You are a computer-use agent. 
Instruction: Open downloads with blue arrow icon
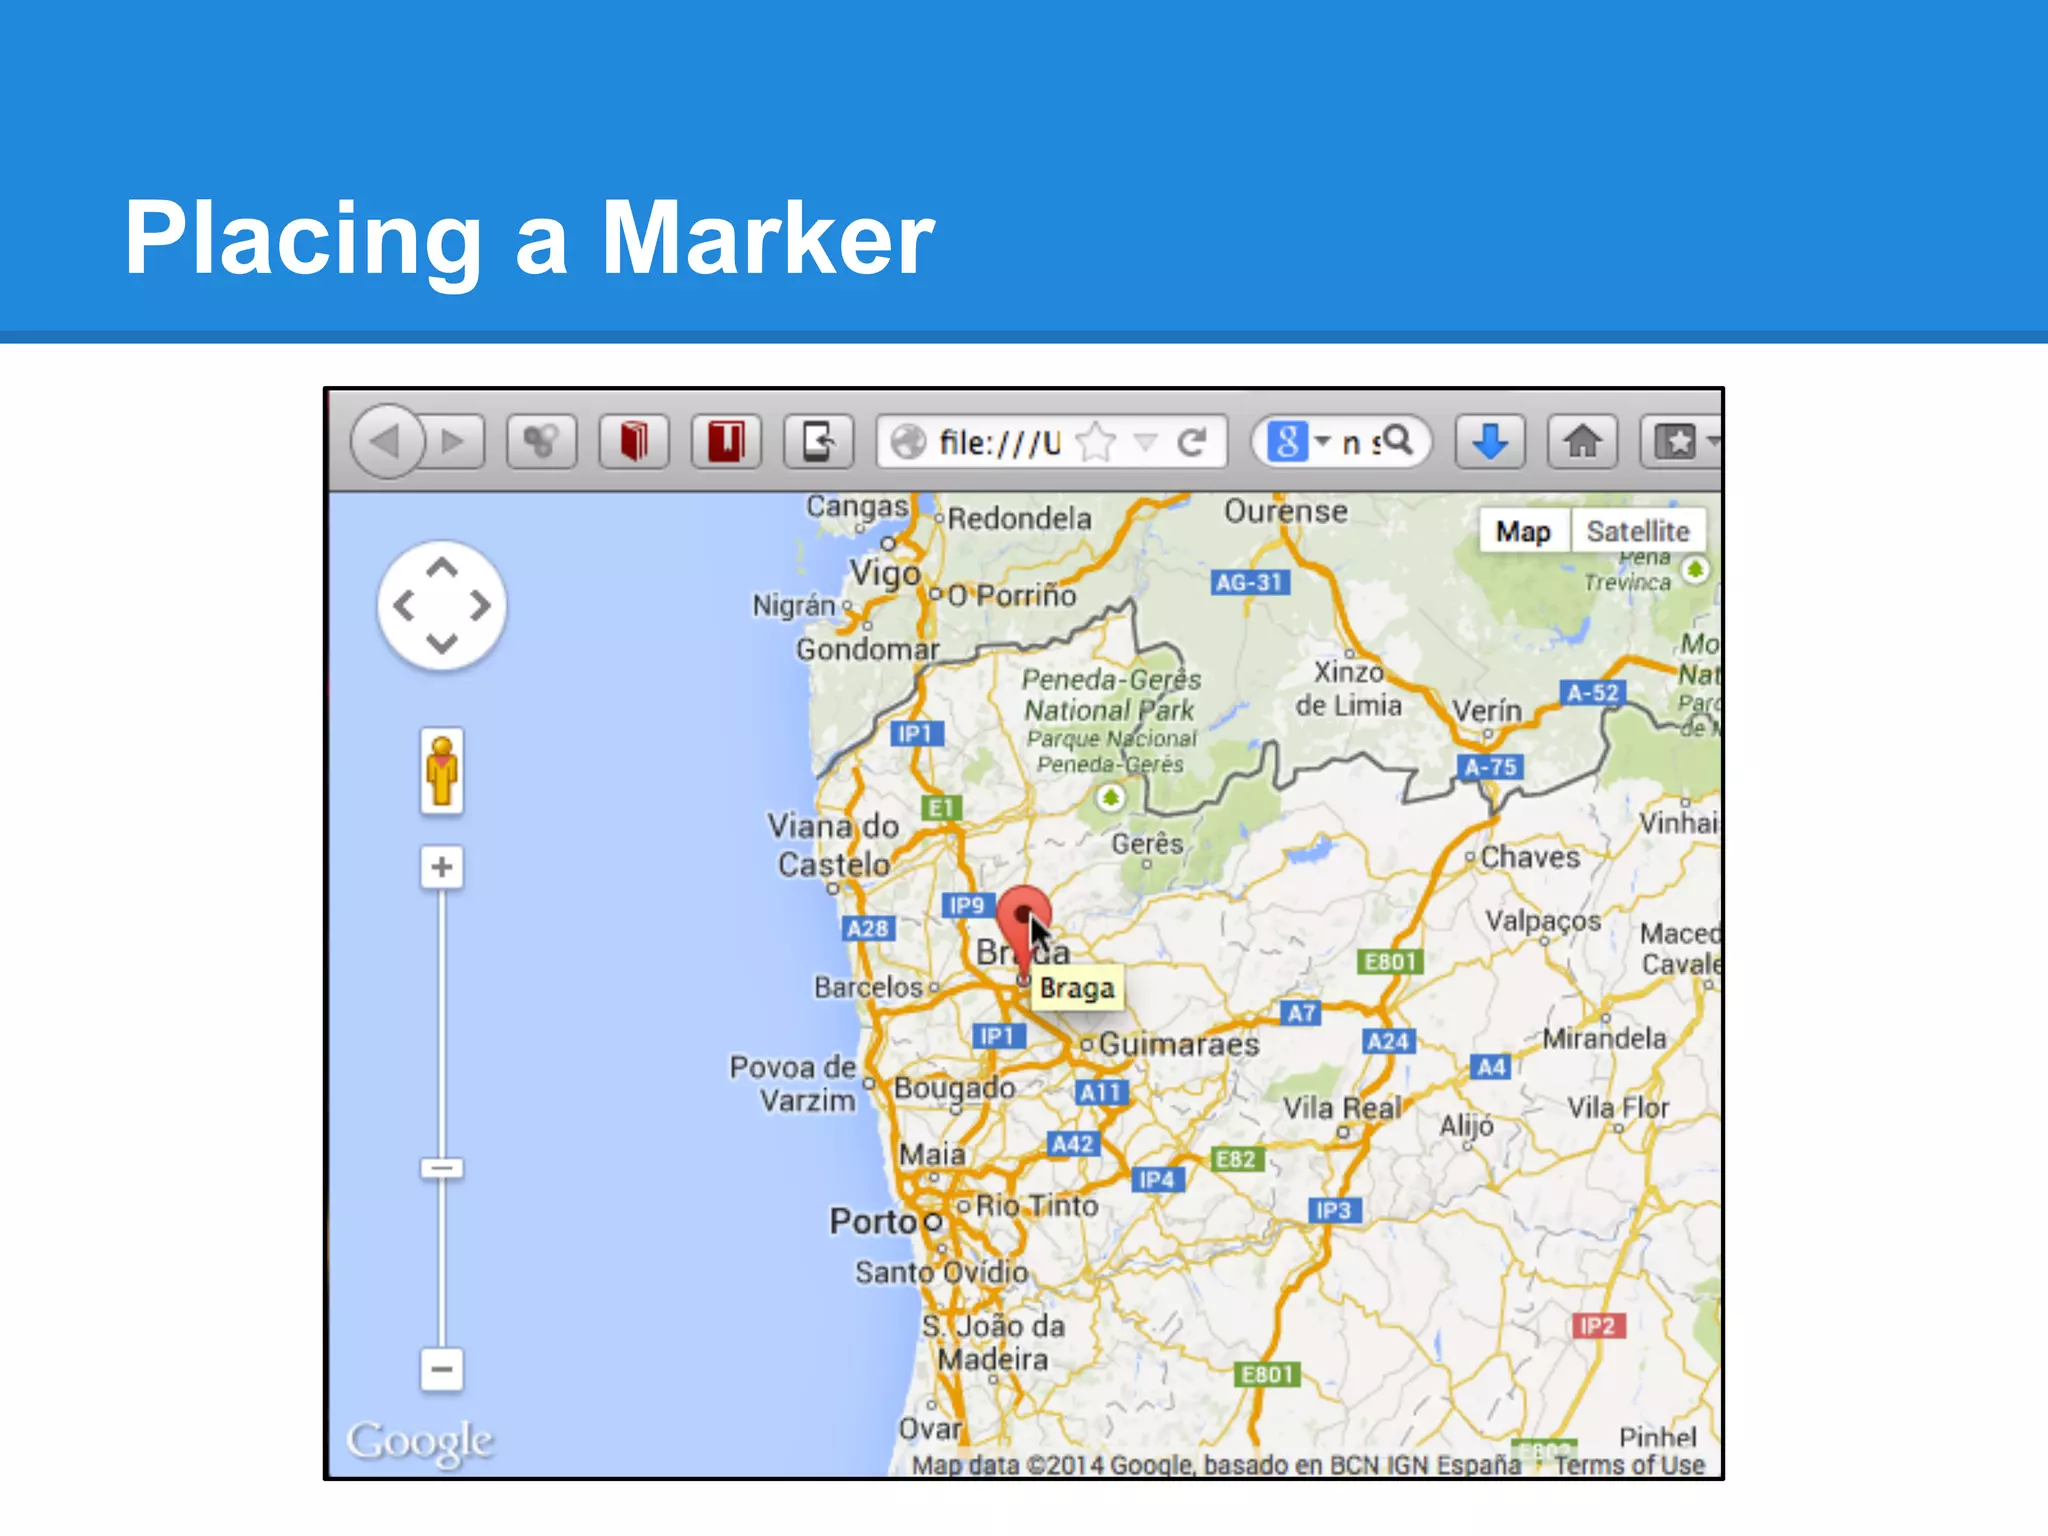coord(1490,441)
